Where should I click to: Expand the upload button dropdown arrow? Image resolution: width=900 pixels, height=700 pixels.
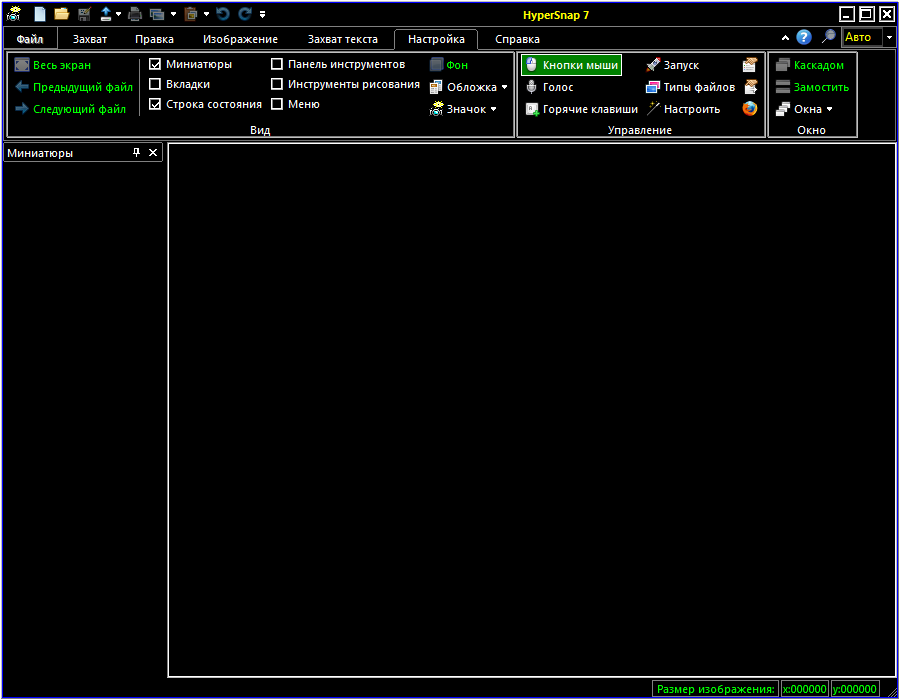pos(118,14)
